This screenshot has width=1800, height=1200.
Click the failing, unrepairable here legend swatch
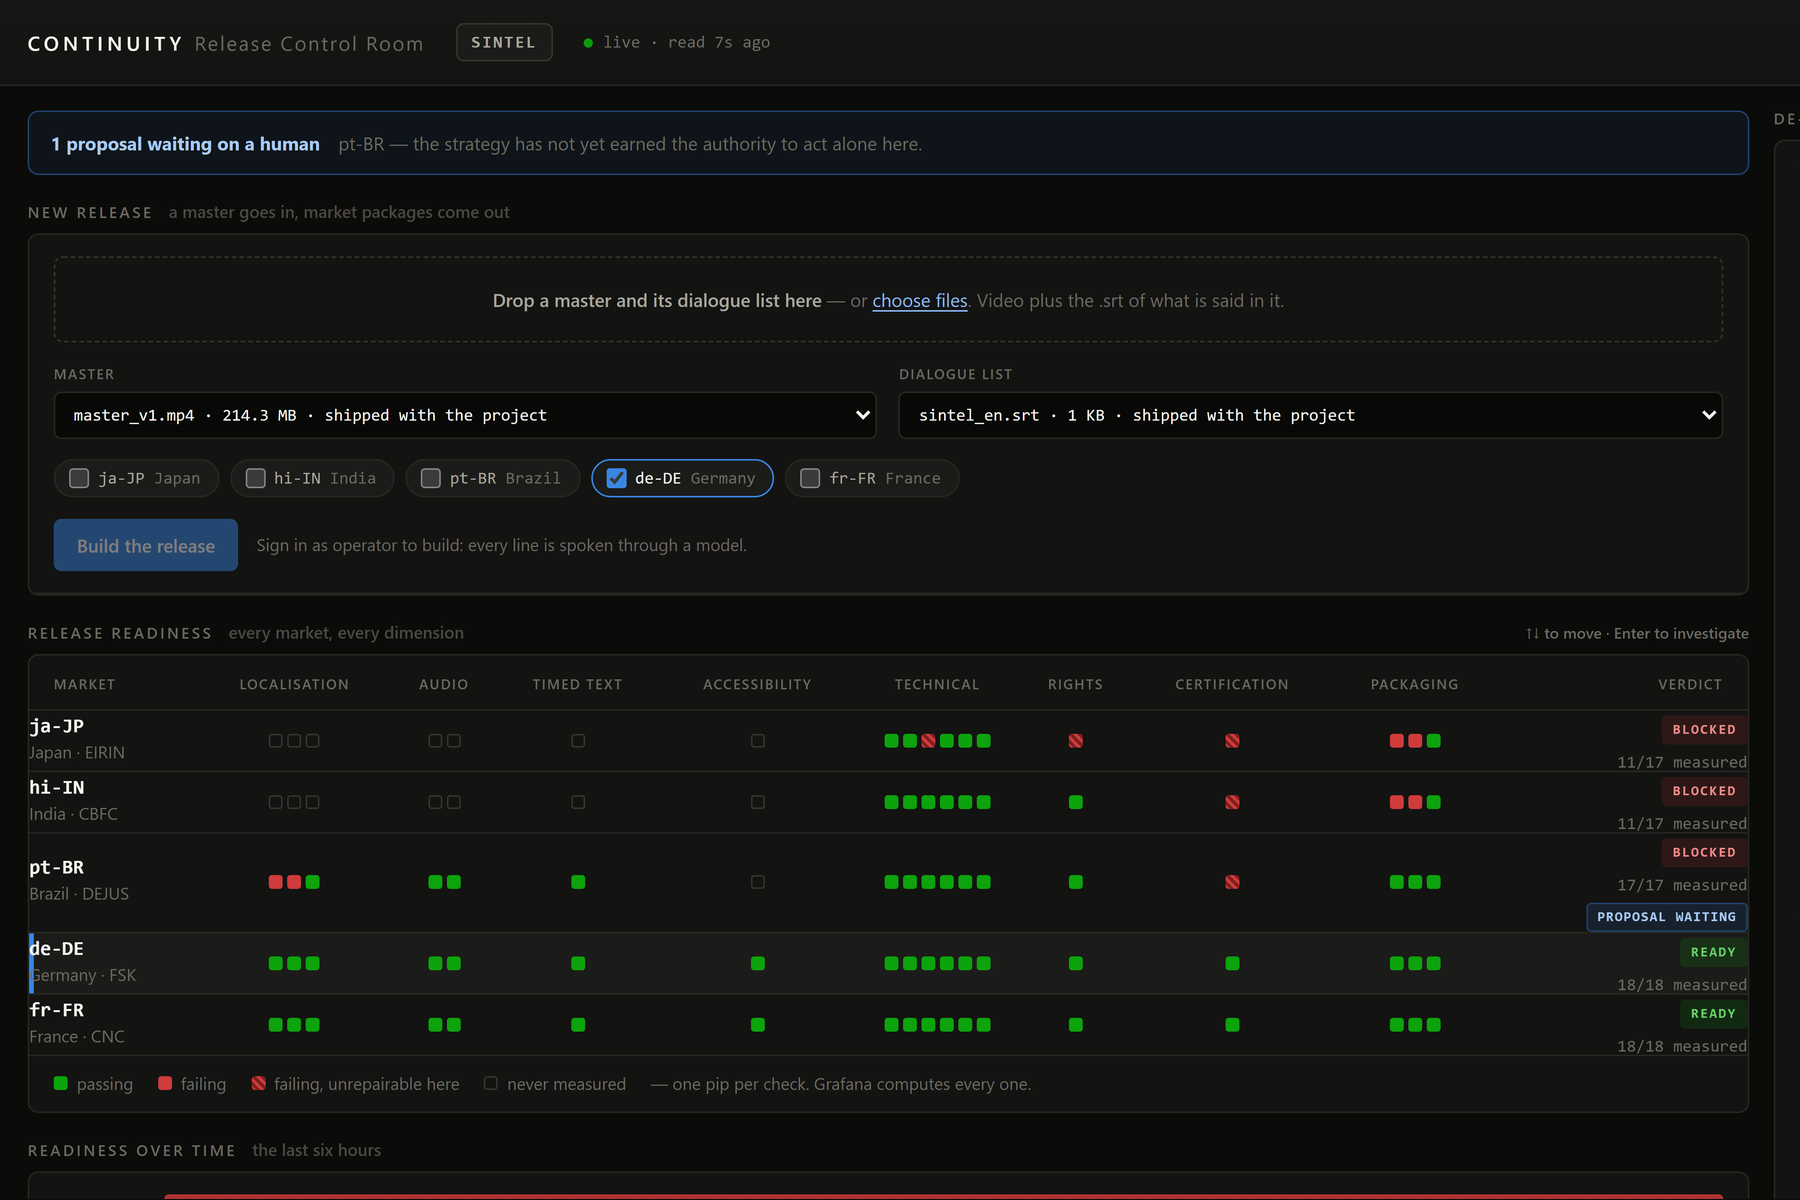coord(258,1083)
